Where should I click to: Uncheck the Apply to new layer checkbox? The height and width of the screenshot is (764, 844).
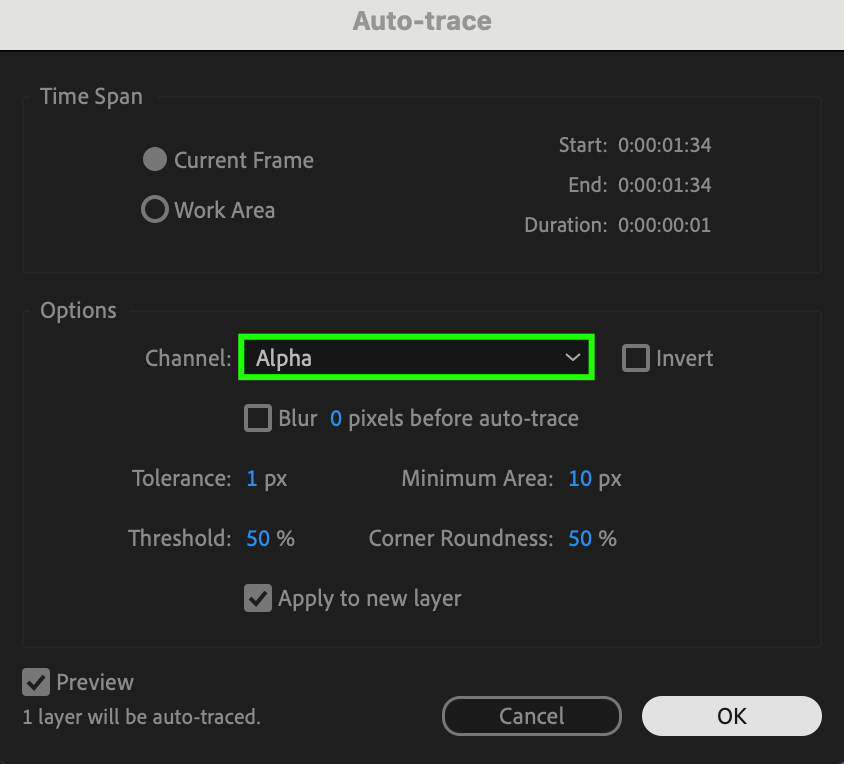pyautogui.click(x=258, y=599)
